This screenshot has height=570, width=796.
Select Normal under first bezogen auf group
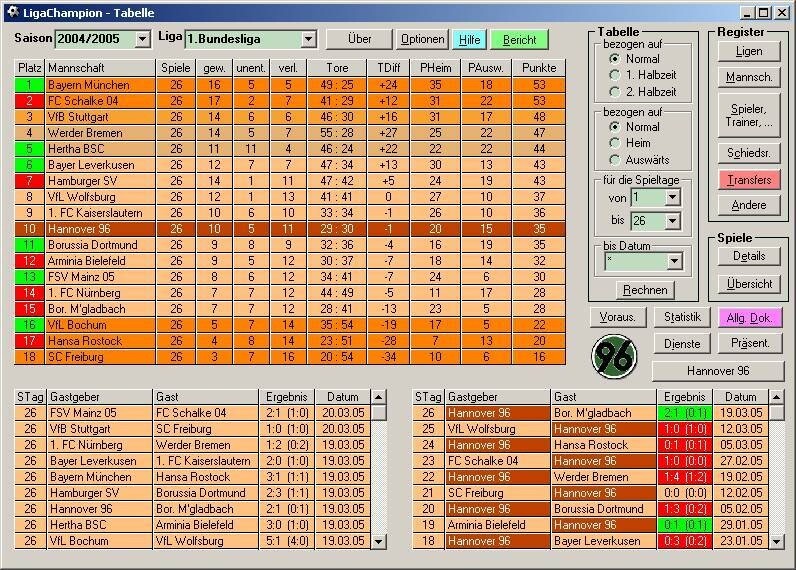614,59
